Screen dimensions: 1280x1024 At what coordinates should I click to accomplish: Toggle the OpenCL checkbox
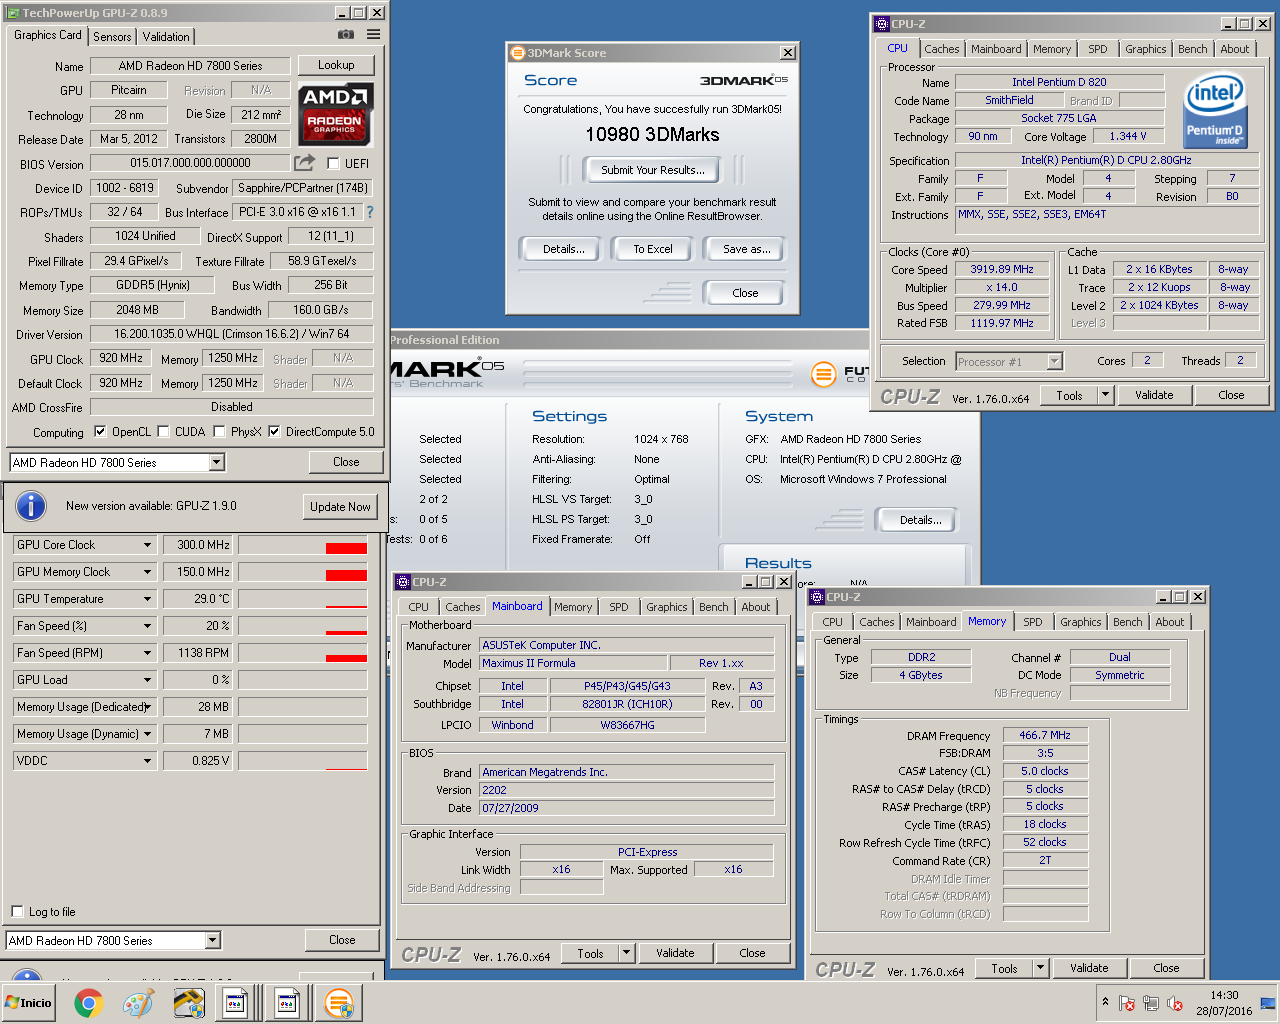(x=100, y=432)
